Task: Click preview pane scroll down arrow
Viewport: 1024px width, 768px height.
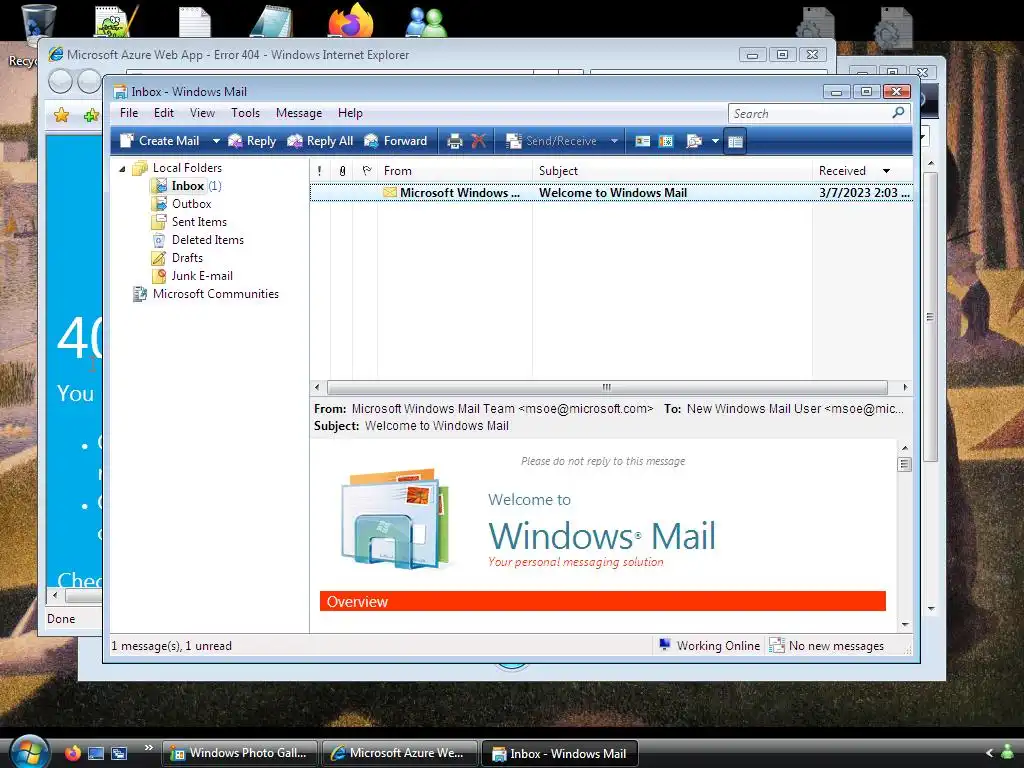Action: click(x=904, y=624)
